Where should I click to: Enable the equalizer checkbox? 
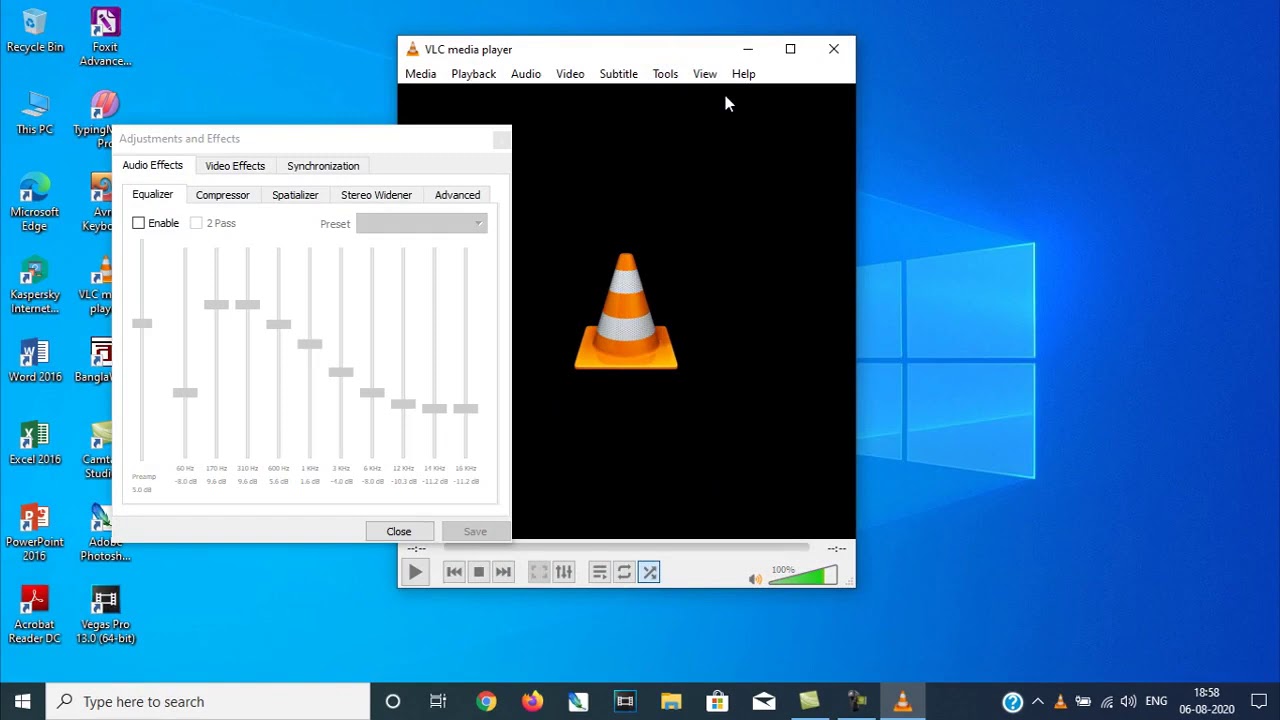tap(139, 223)
